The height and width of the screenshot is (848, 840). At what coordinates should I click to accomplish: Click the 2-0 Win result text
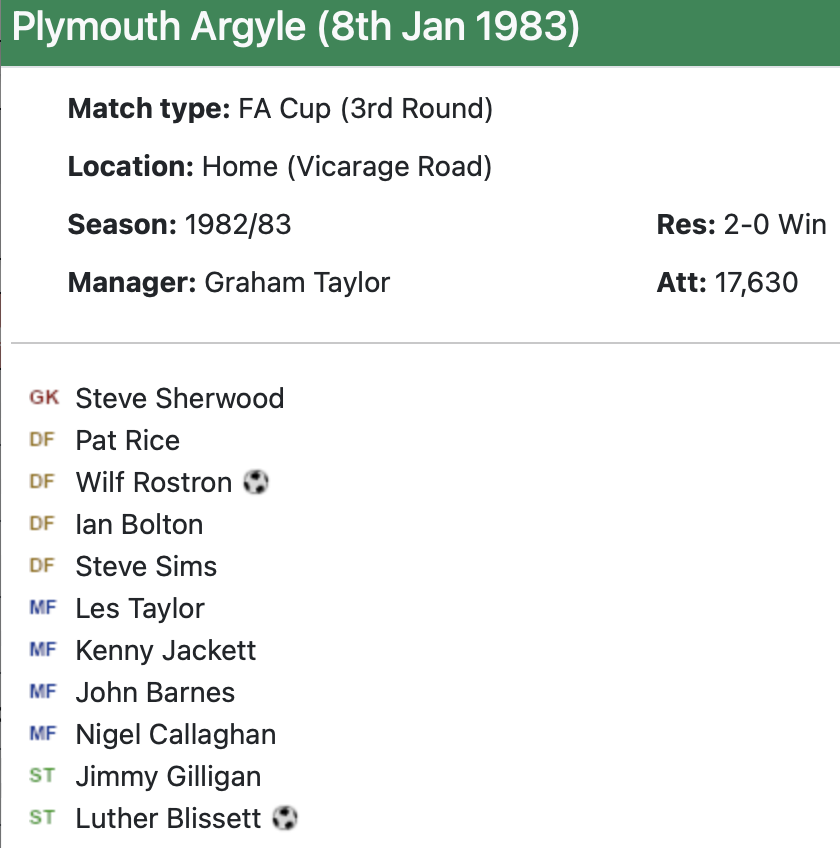click(x=772, y=225)
